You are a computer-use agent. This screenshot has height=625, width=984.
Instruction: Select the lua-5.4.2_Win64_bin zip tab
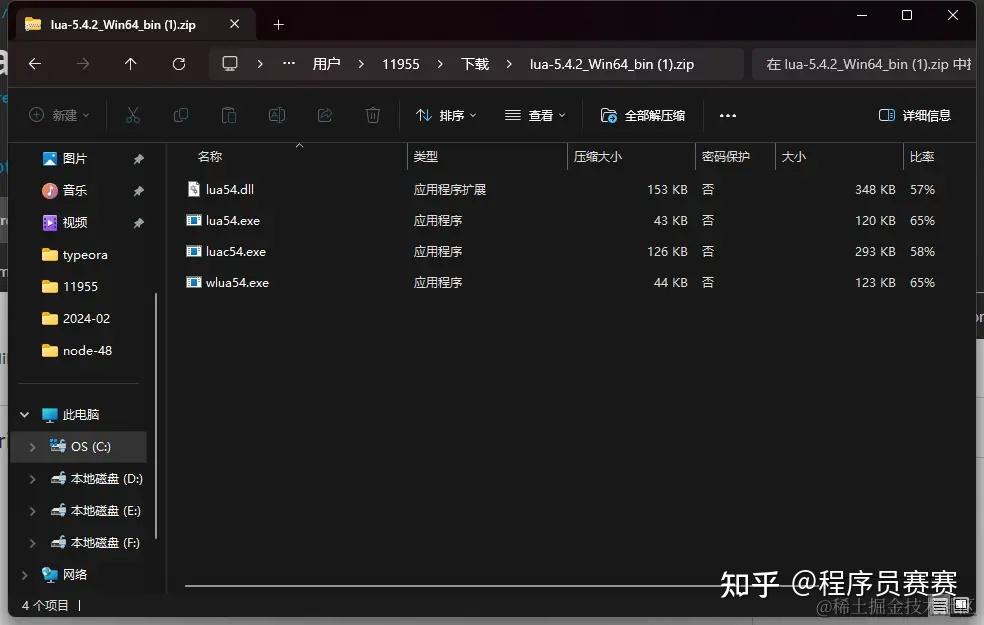tap(120, 23)
